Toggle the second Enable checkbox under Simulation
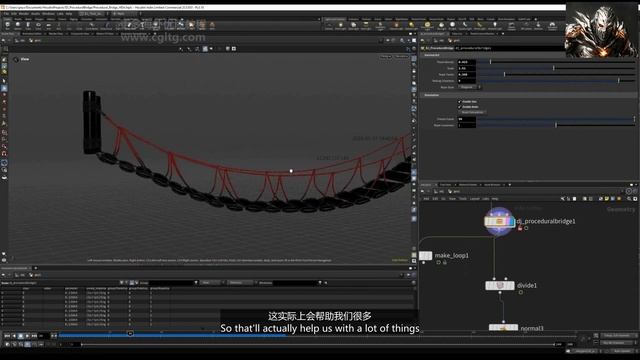This screenshot has height=360, width=640. (460, 107)
